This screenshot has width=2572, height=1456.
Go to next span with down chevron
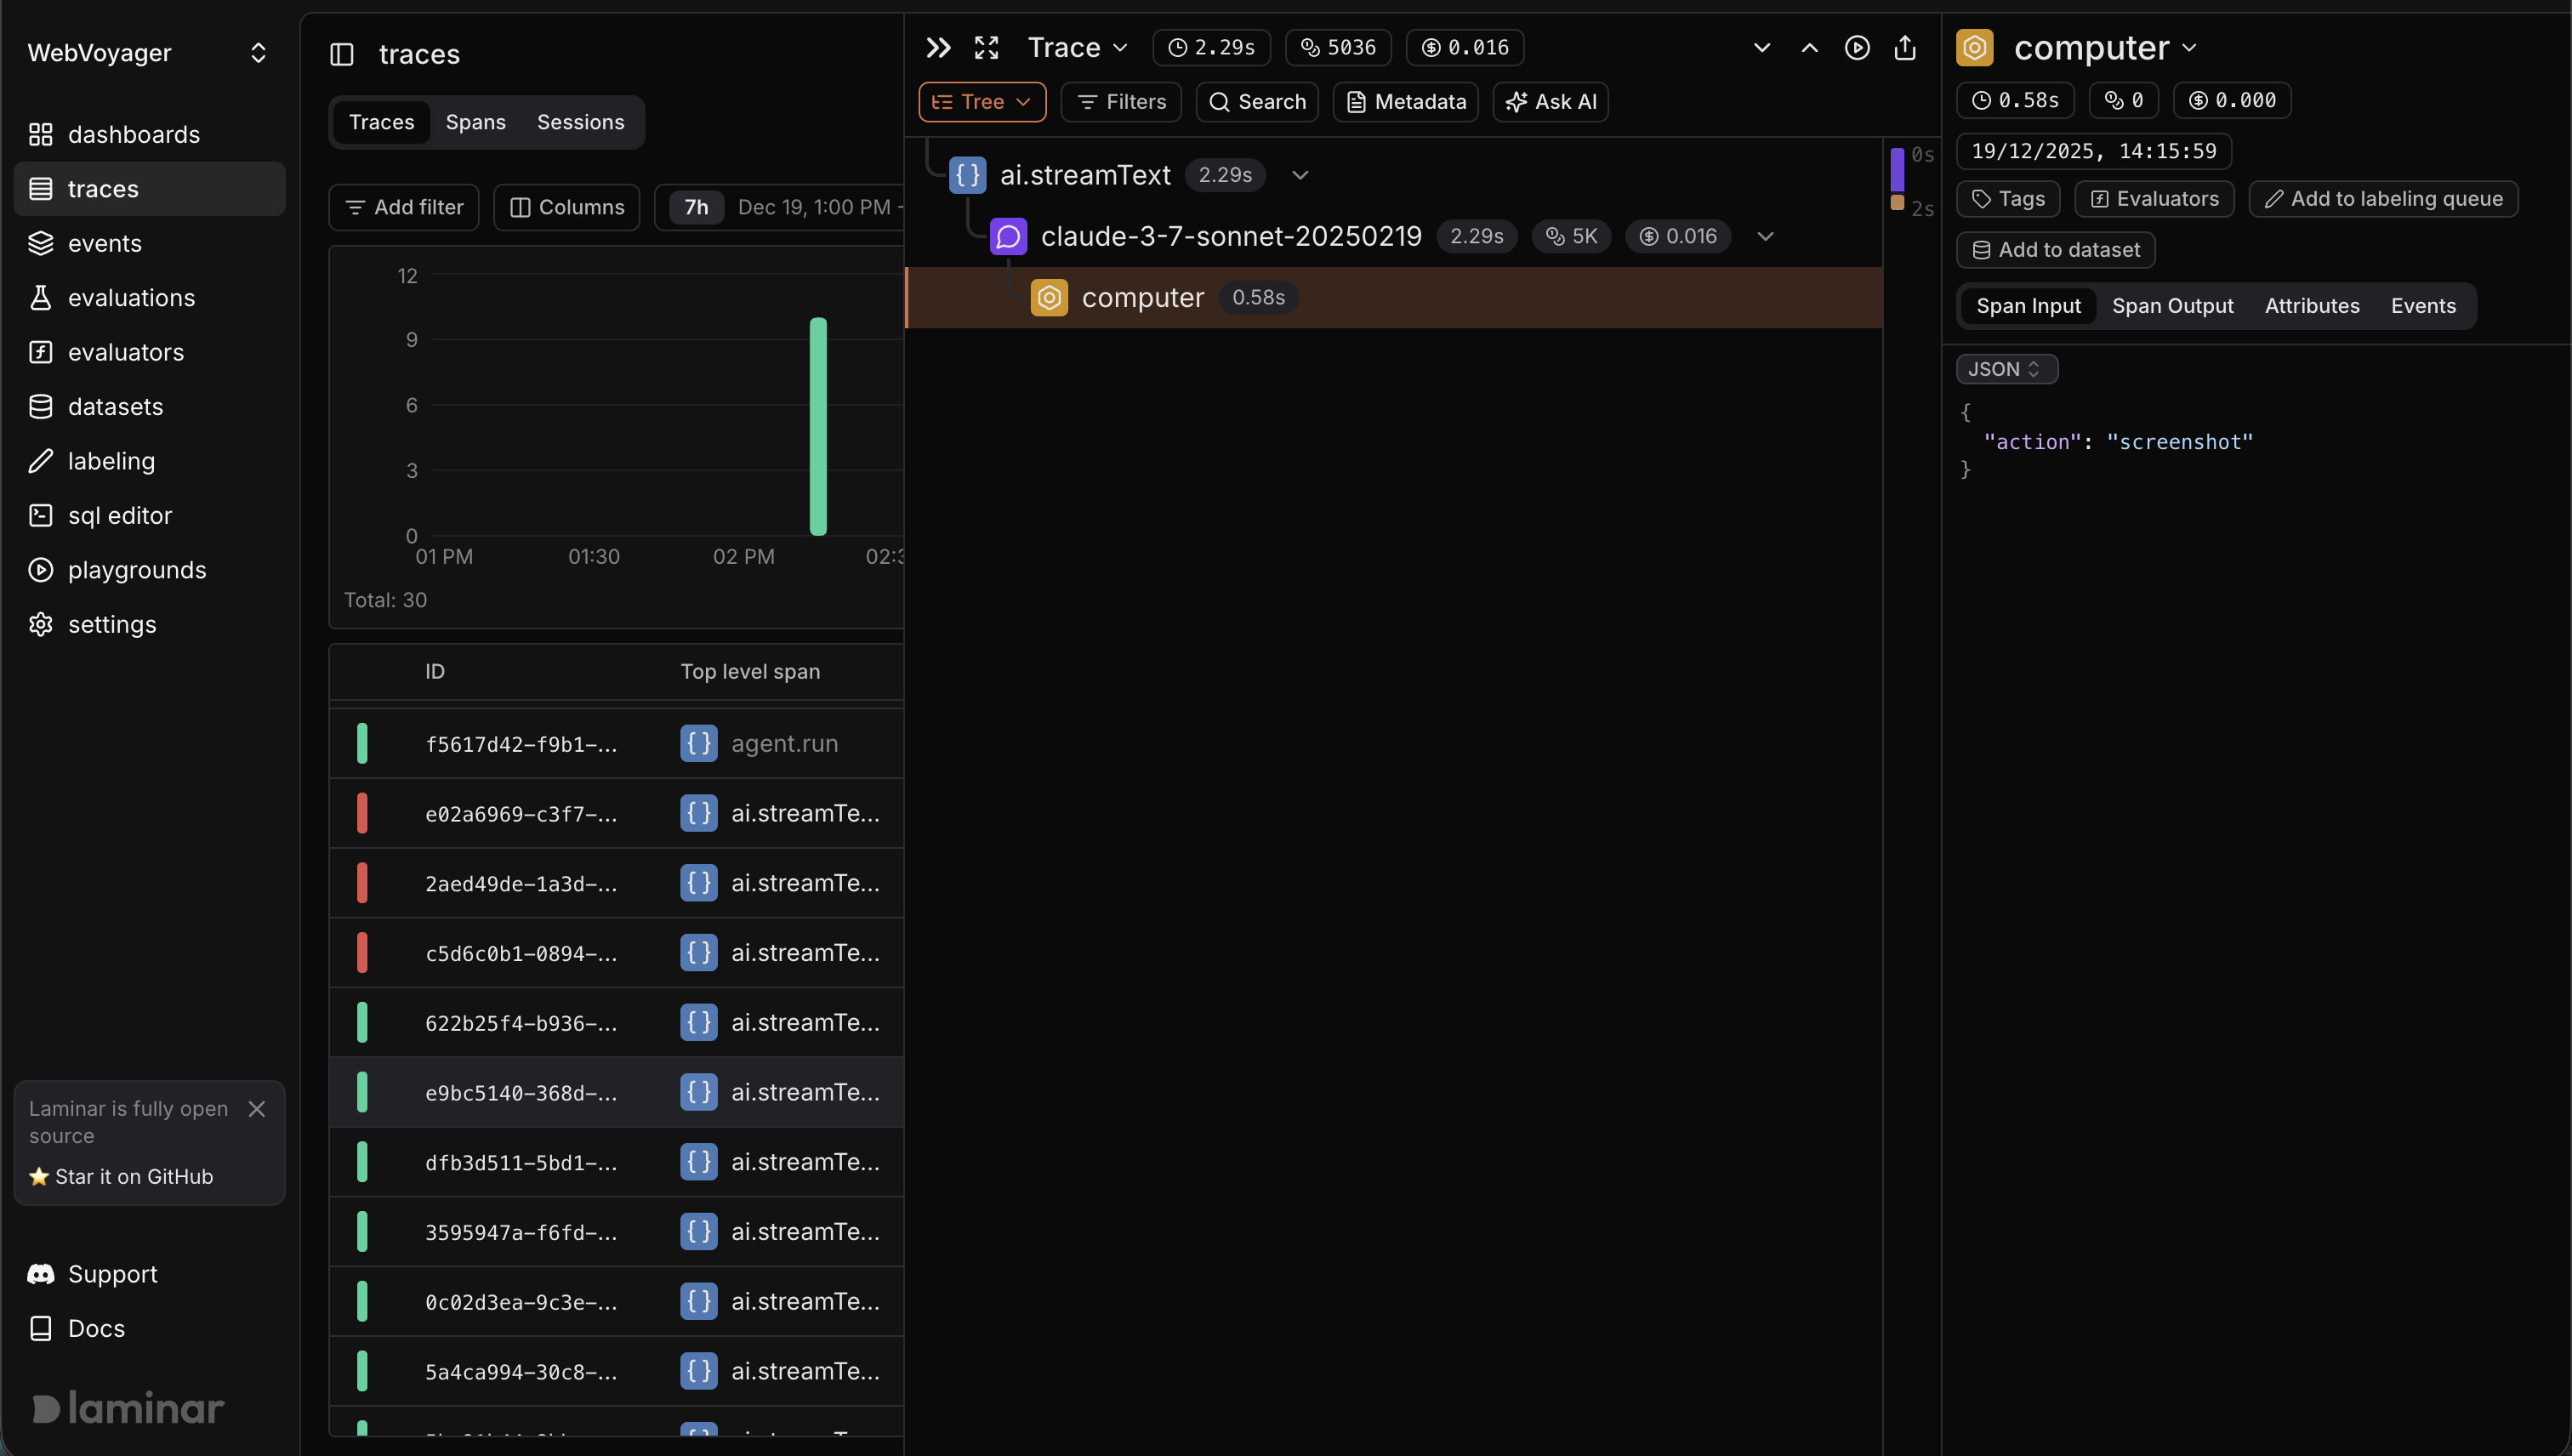pyautogui.click(x=1762, y=47)
